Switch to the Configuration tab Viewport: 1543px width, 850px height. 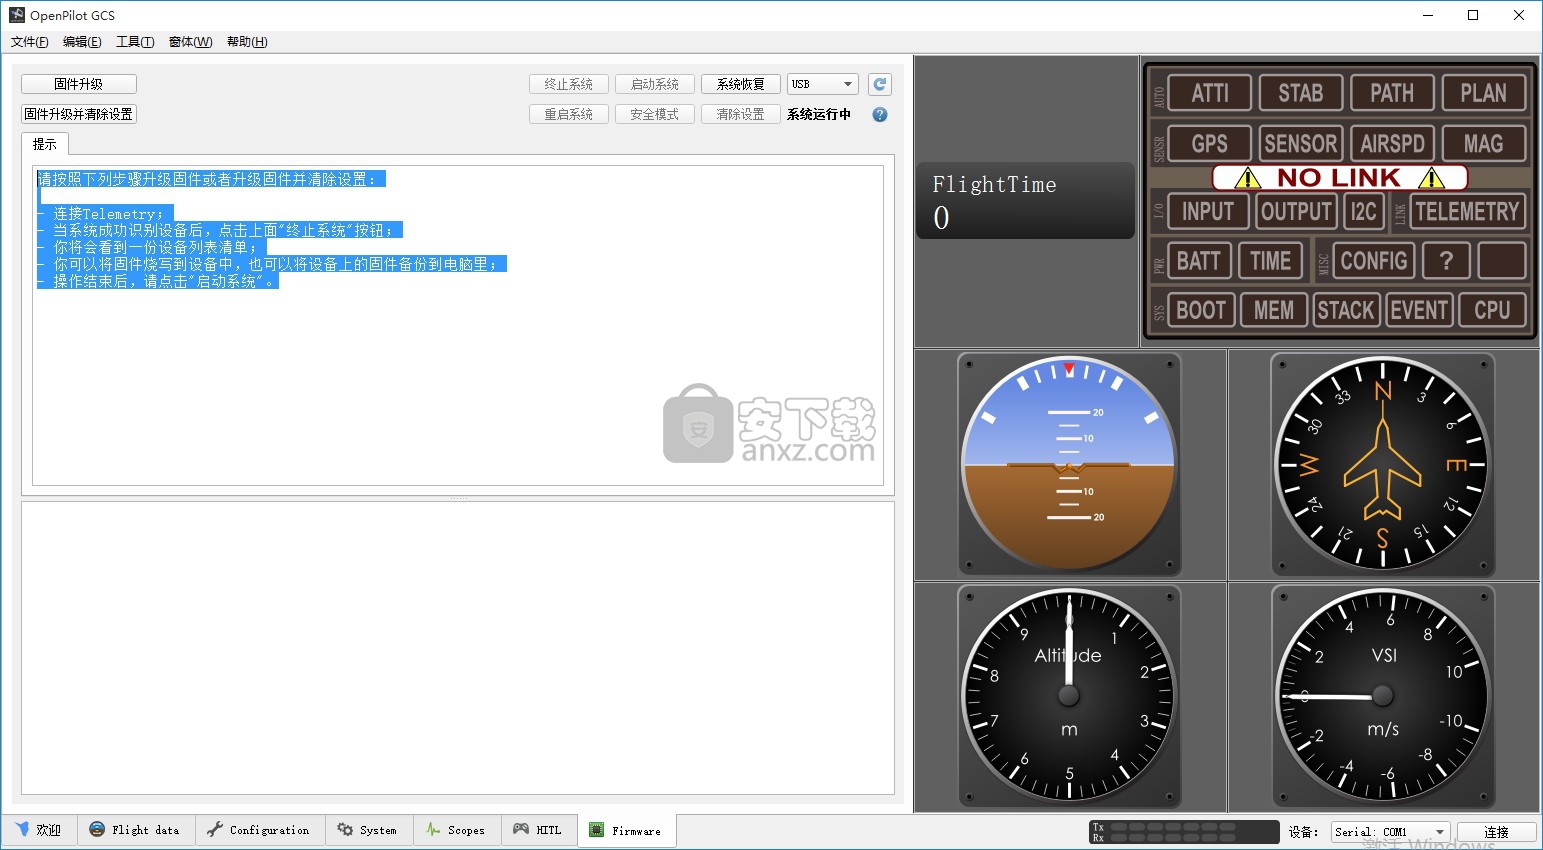pos(259,830)
